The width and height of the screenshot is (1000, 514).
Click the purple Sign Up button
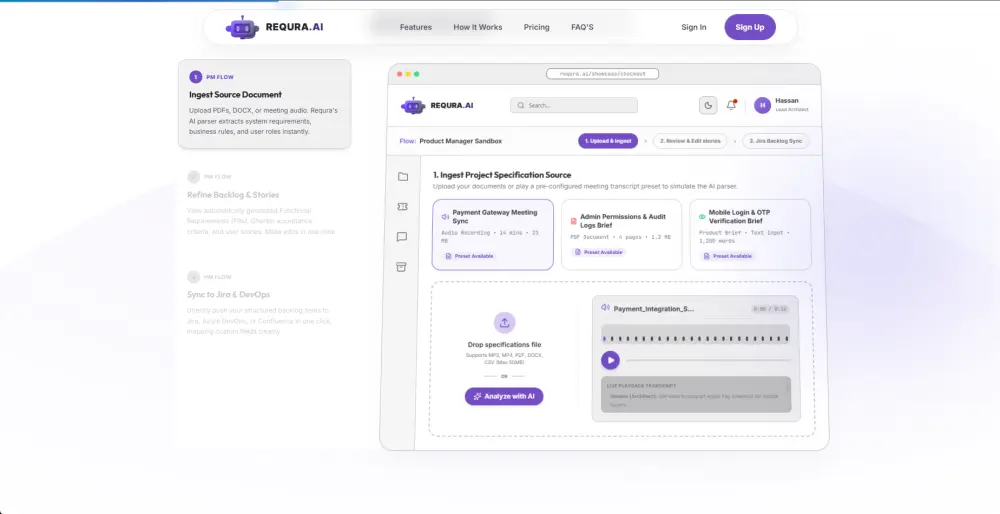[x=750, y=27]
